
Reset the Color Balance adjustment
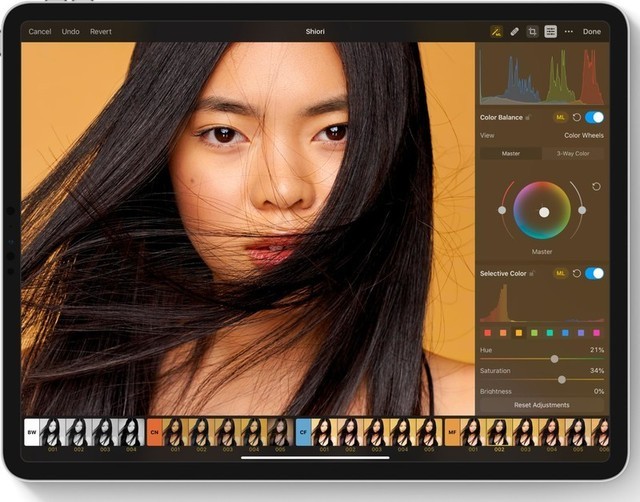pos(577,117)
